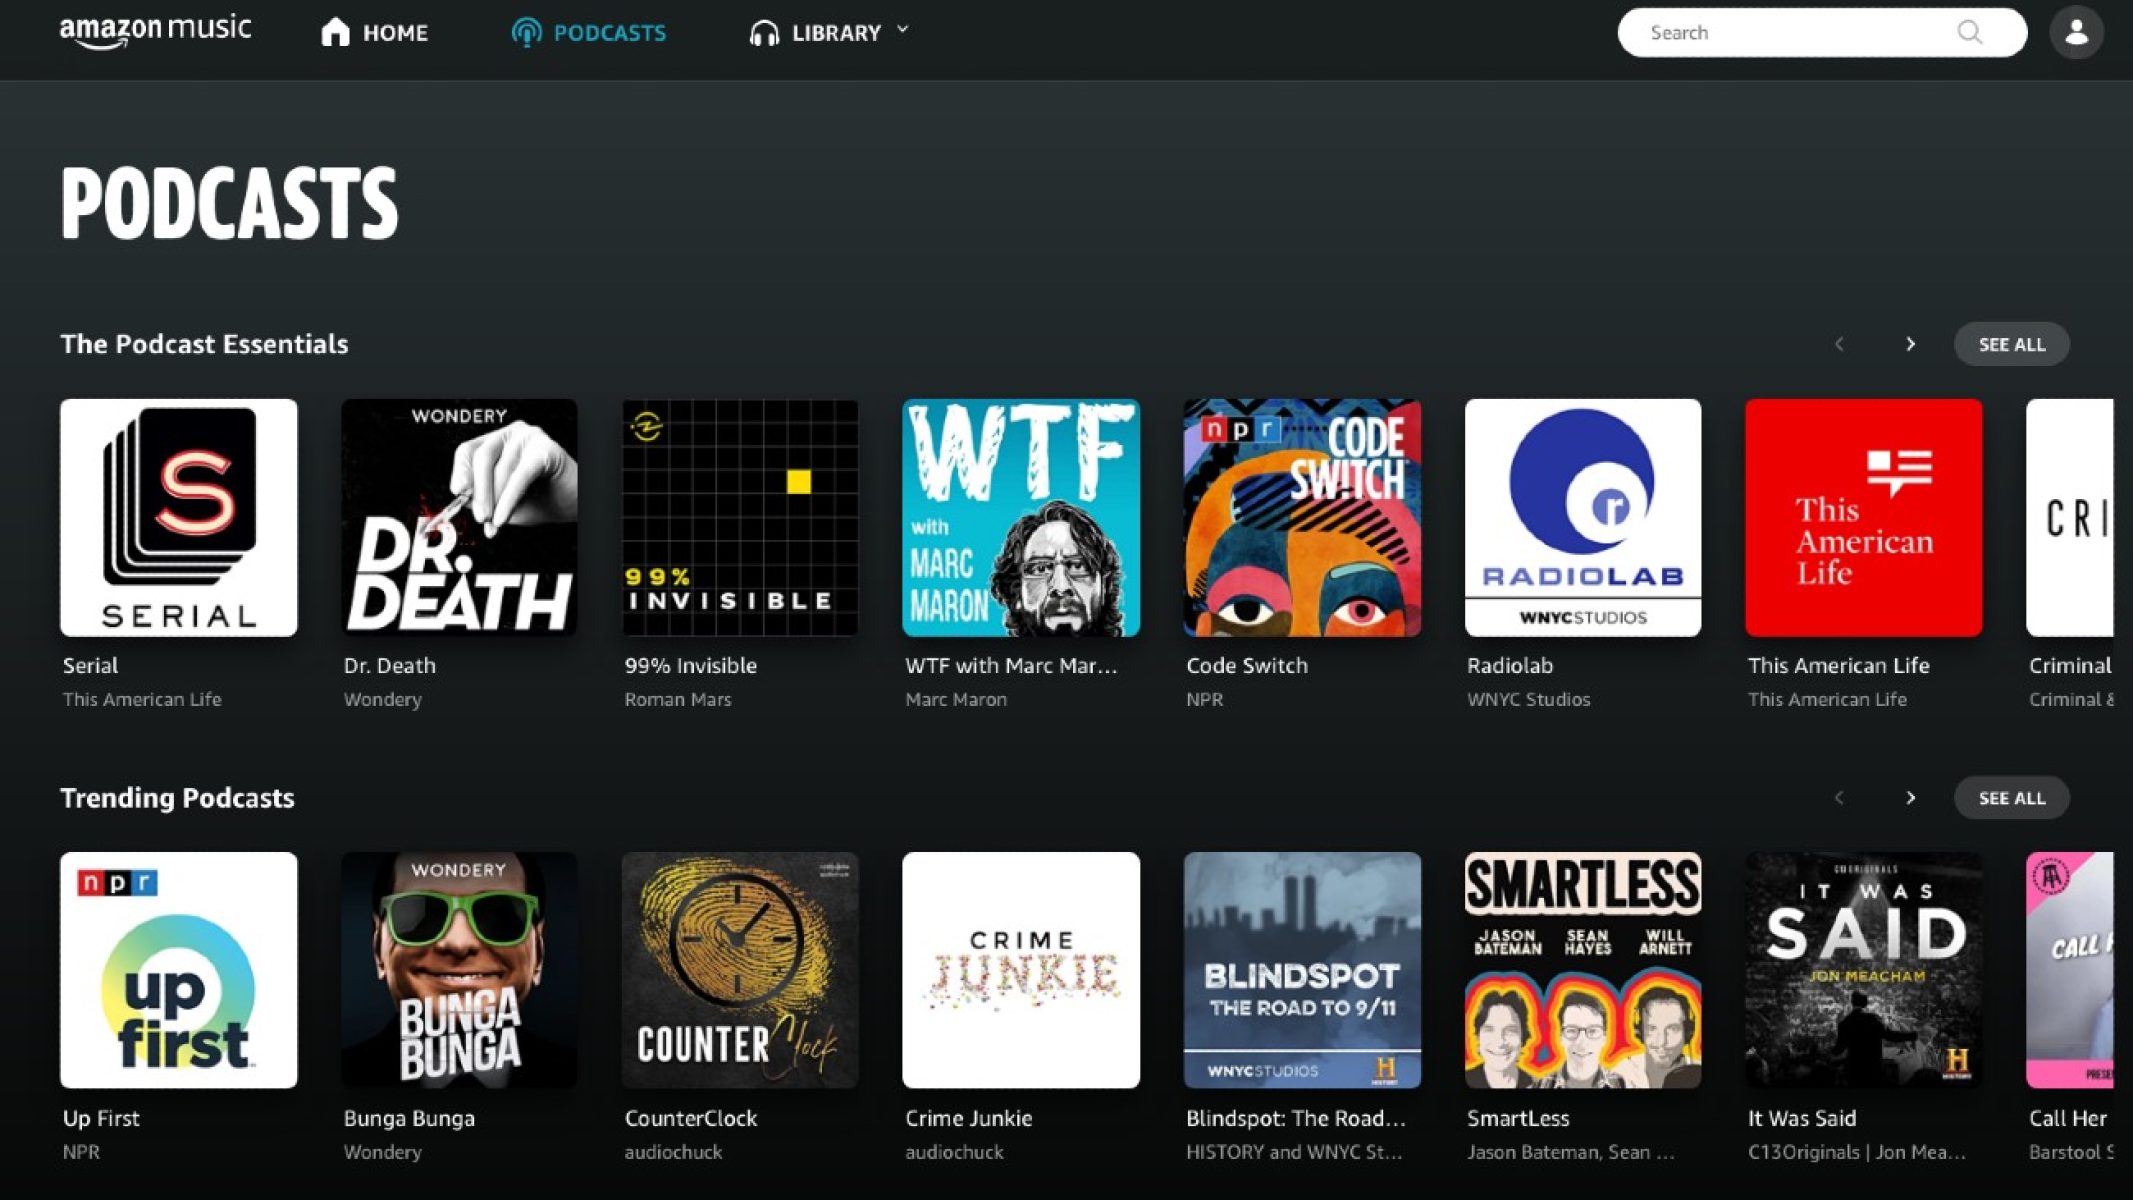
Task: Click the search magnifier icon
Action: click(1969, 32)
